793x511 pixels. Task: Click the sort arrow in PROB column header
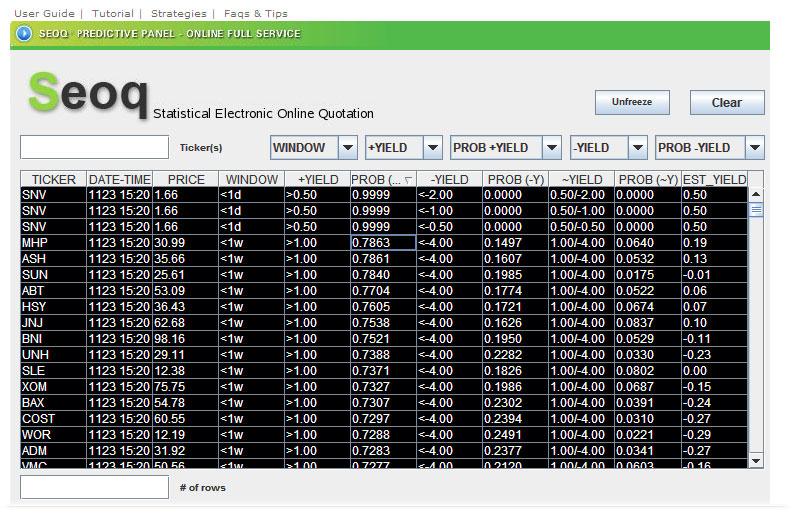pos(408,180)
